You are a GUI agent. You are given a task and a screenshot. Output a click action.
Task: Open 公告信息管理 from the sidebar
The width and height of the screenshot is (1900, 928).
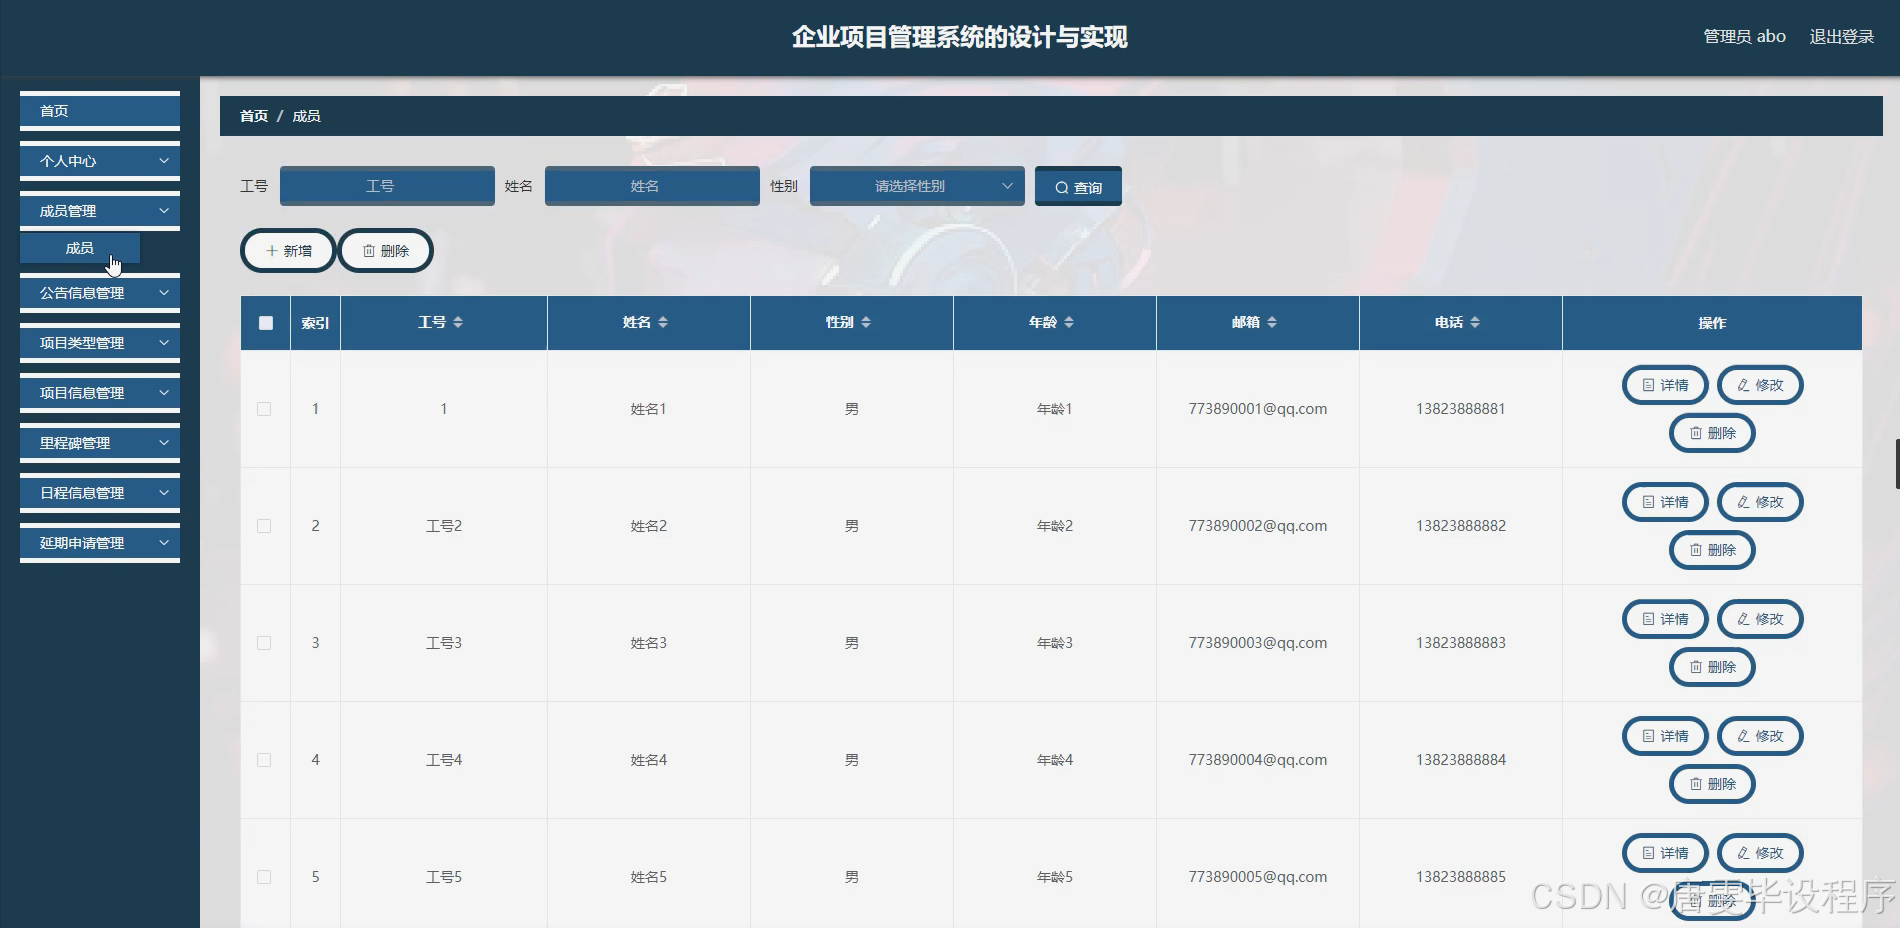[98, 292]
